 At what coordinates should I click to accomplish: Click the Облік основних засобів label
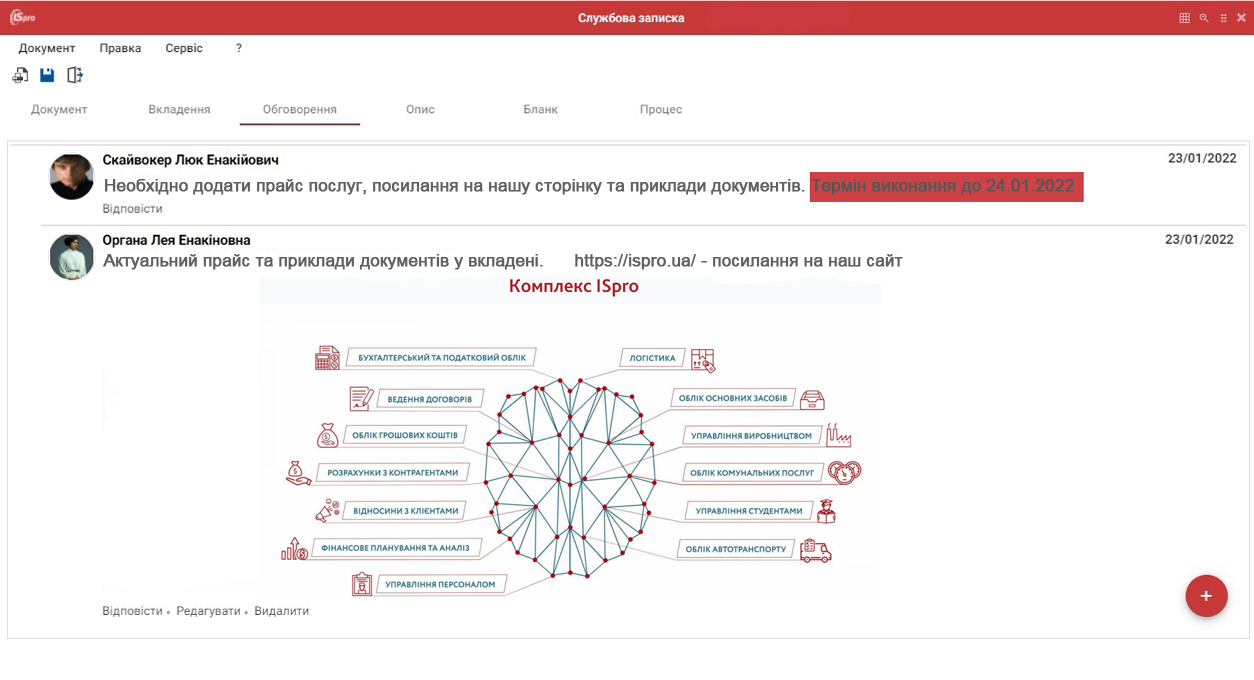pos(733,398)
